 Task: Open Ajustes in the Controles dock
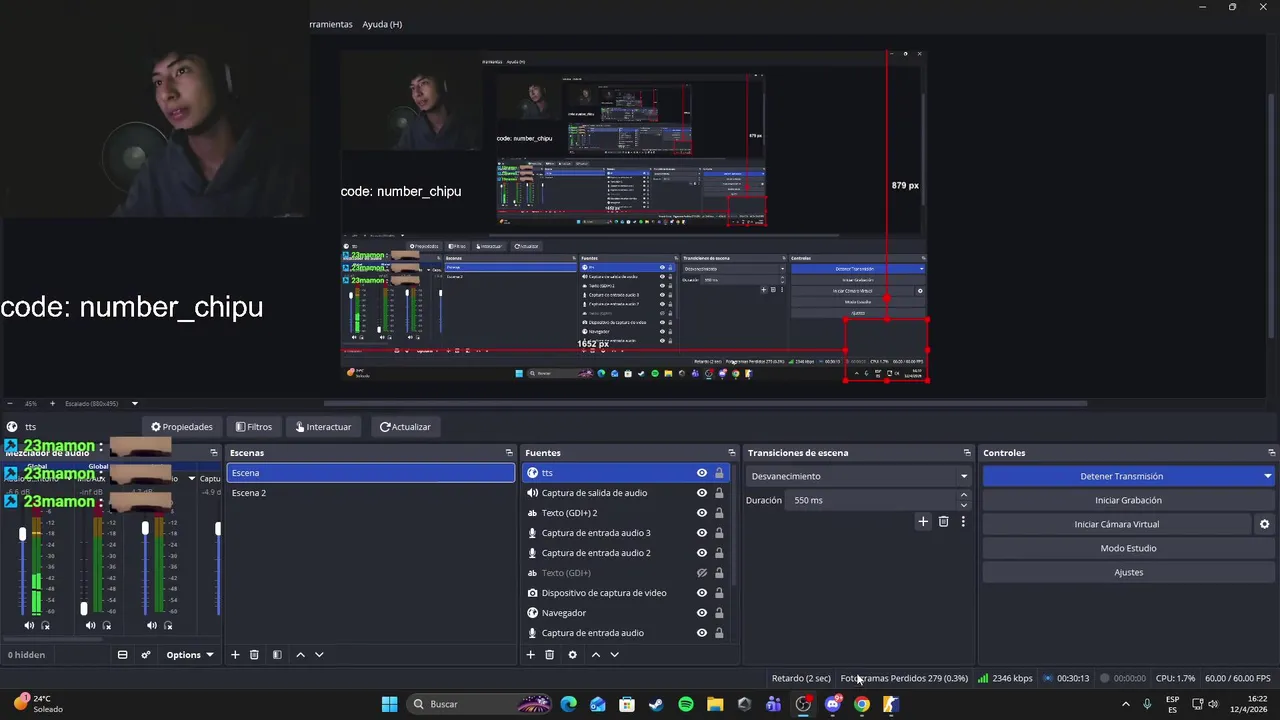point(1128,572)
